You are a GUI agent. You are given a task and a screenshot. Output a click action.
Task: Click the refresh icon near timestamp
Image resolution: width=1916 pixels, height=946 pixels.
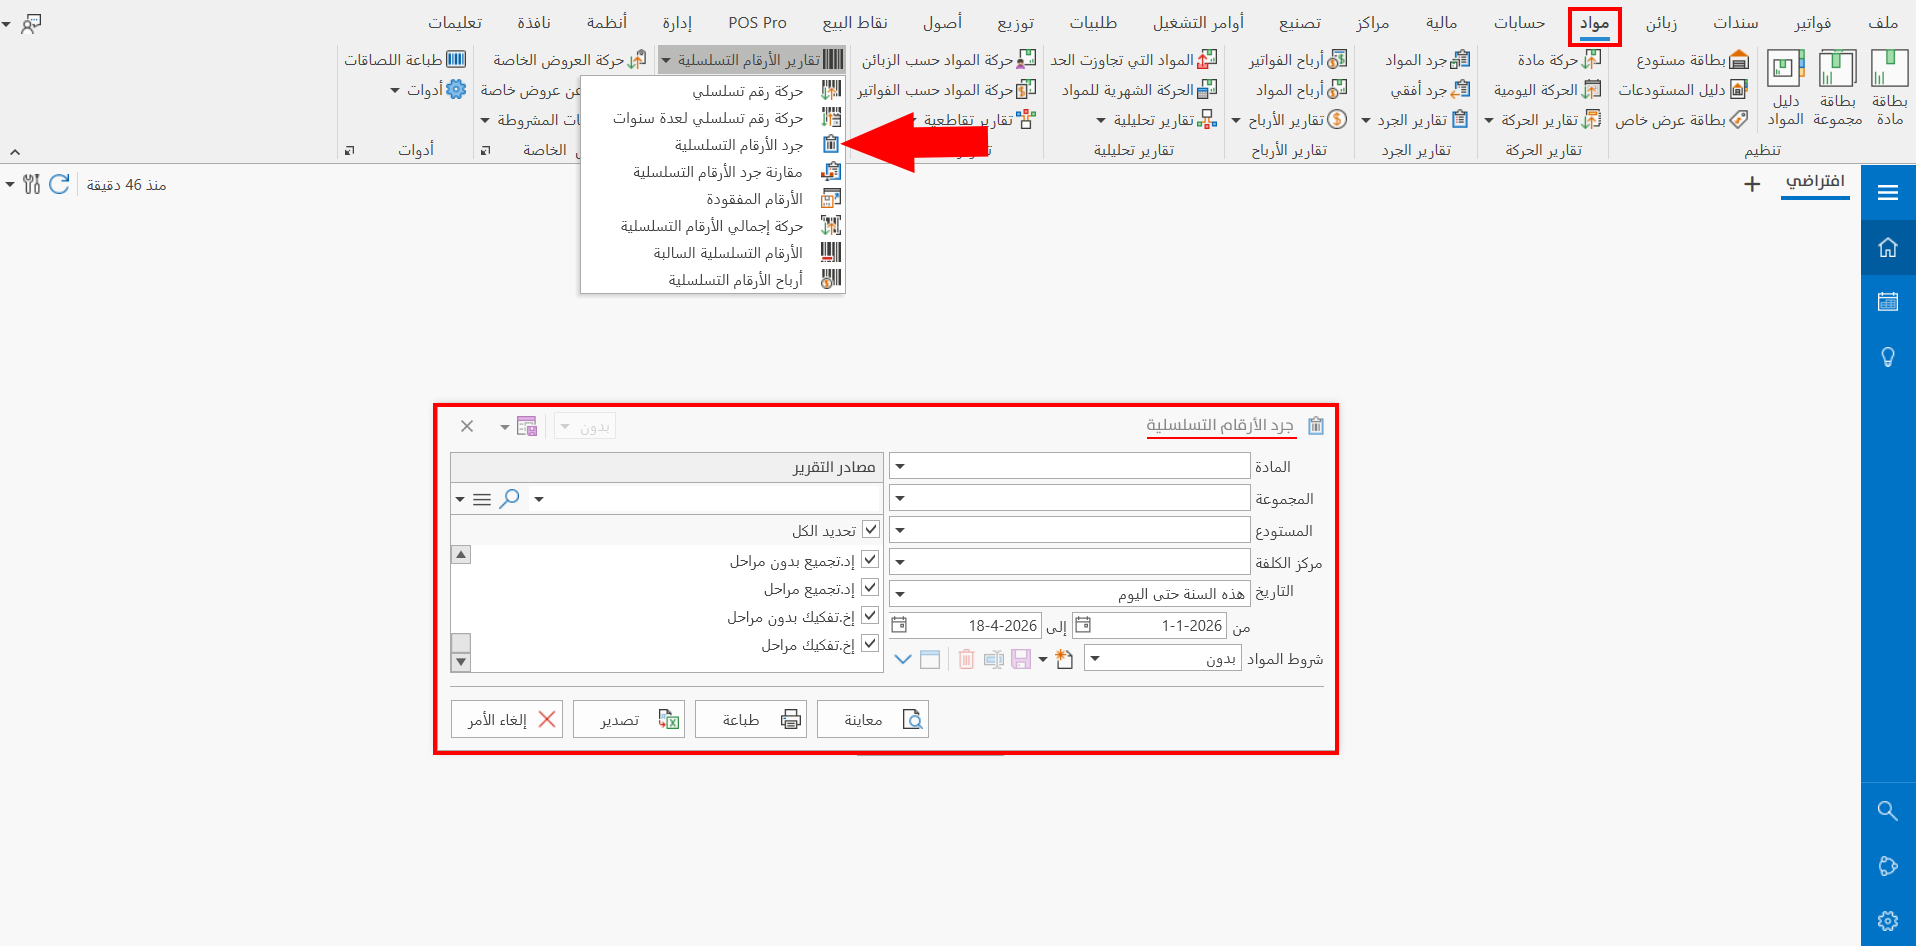point(59,184)
